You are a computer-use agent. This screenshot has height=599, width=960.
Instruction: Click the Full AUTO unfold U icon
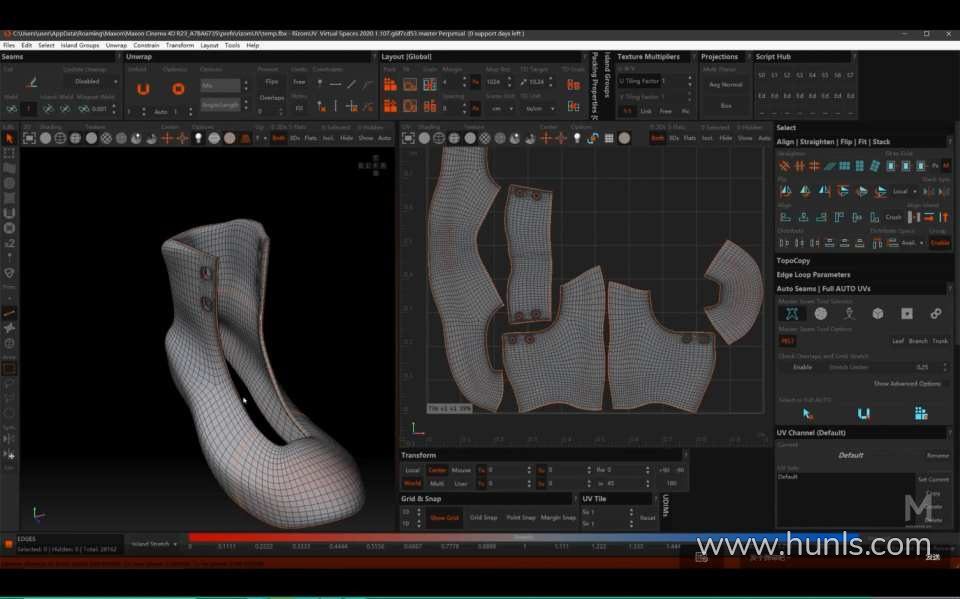pos(863,413)
